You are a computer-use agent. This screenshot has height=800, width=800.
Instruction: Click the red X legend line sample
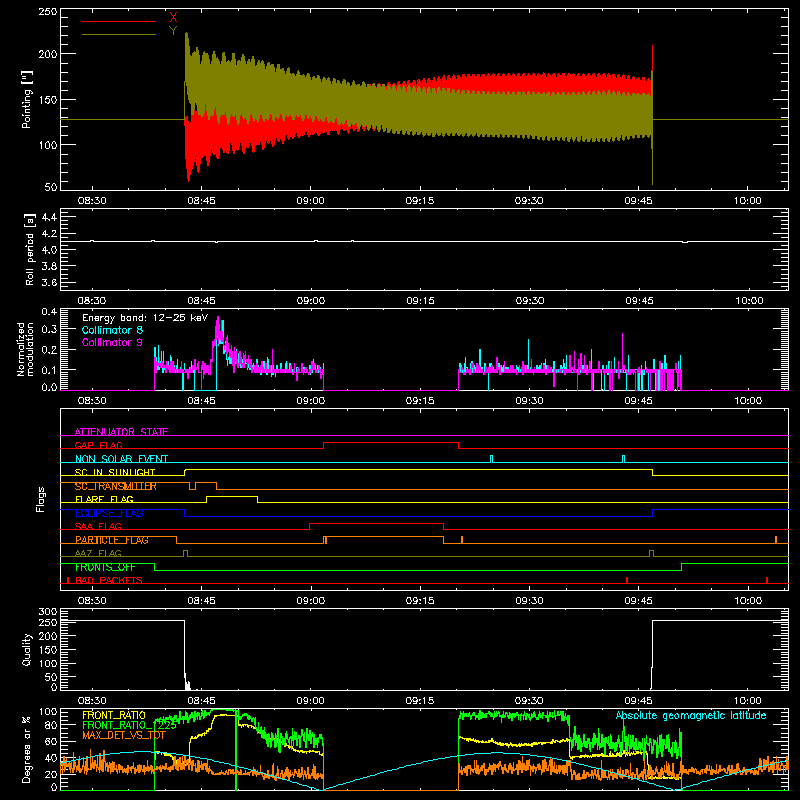[119, 21]
